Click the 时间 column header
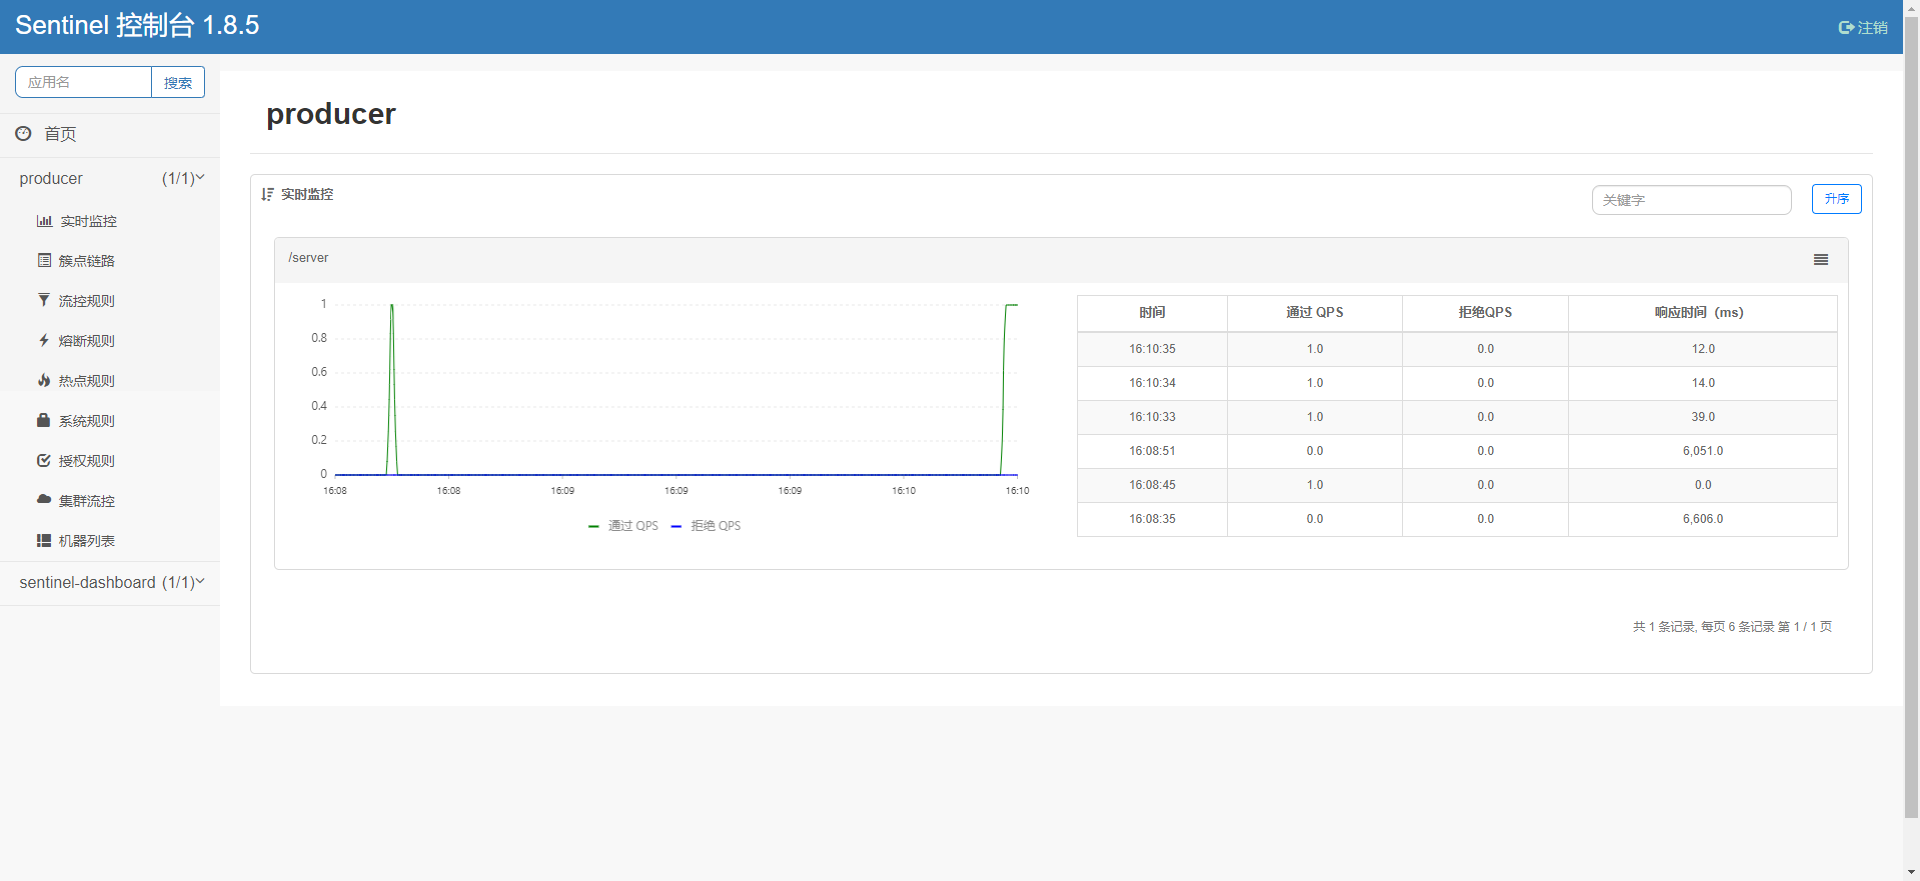Screen dimensions: 1920x881 tap(1152, 313)
